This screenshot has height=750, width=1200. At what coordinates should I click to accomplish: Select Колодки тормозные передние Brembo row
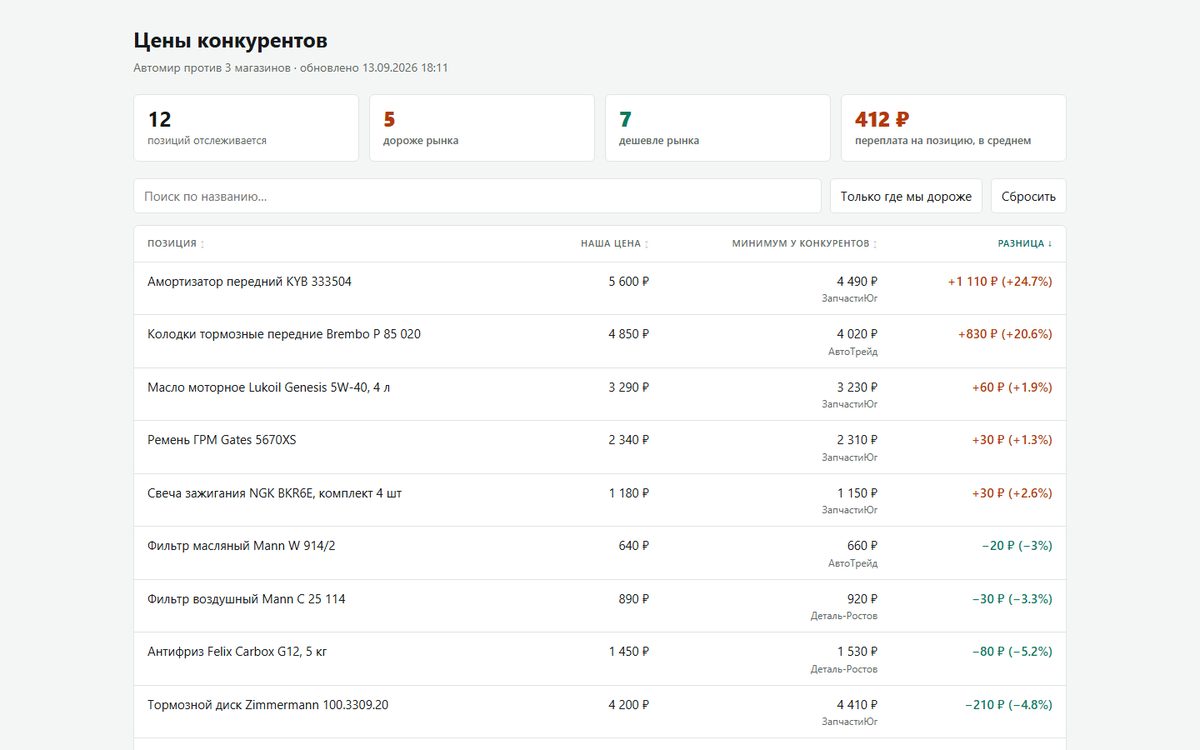[x=600, y=342]
